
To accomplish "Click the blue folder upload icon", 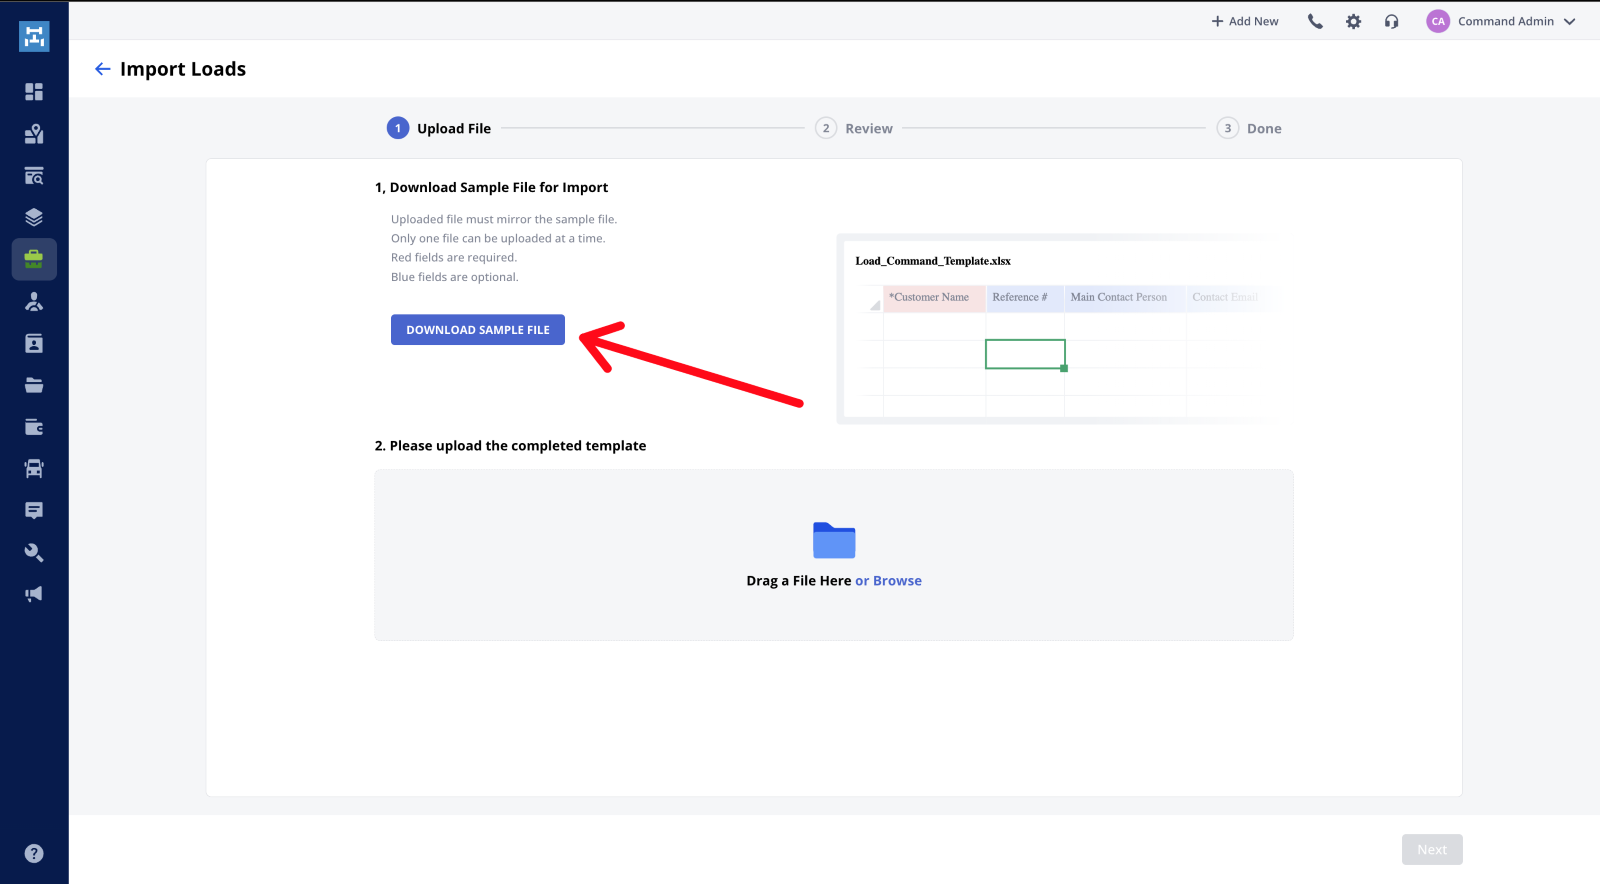I will tap(834, 540).
